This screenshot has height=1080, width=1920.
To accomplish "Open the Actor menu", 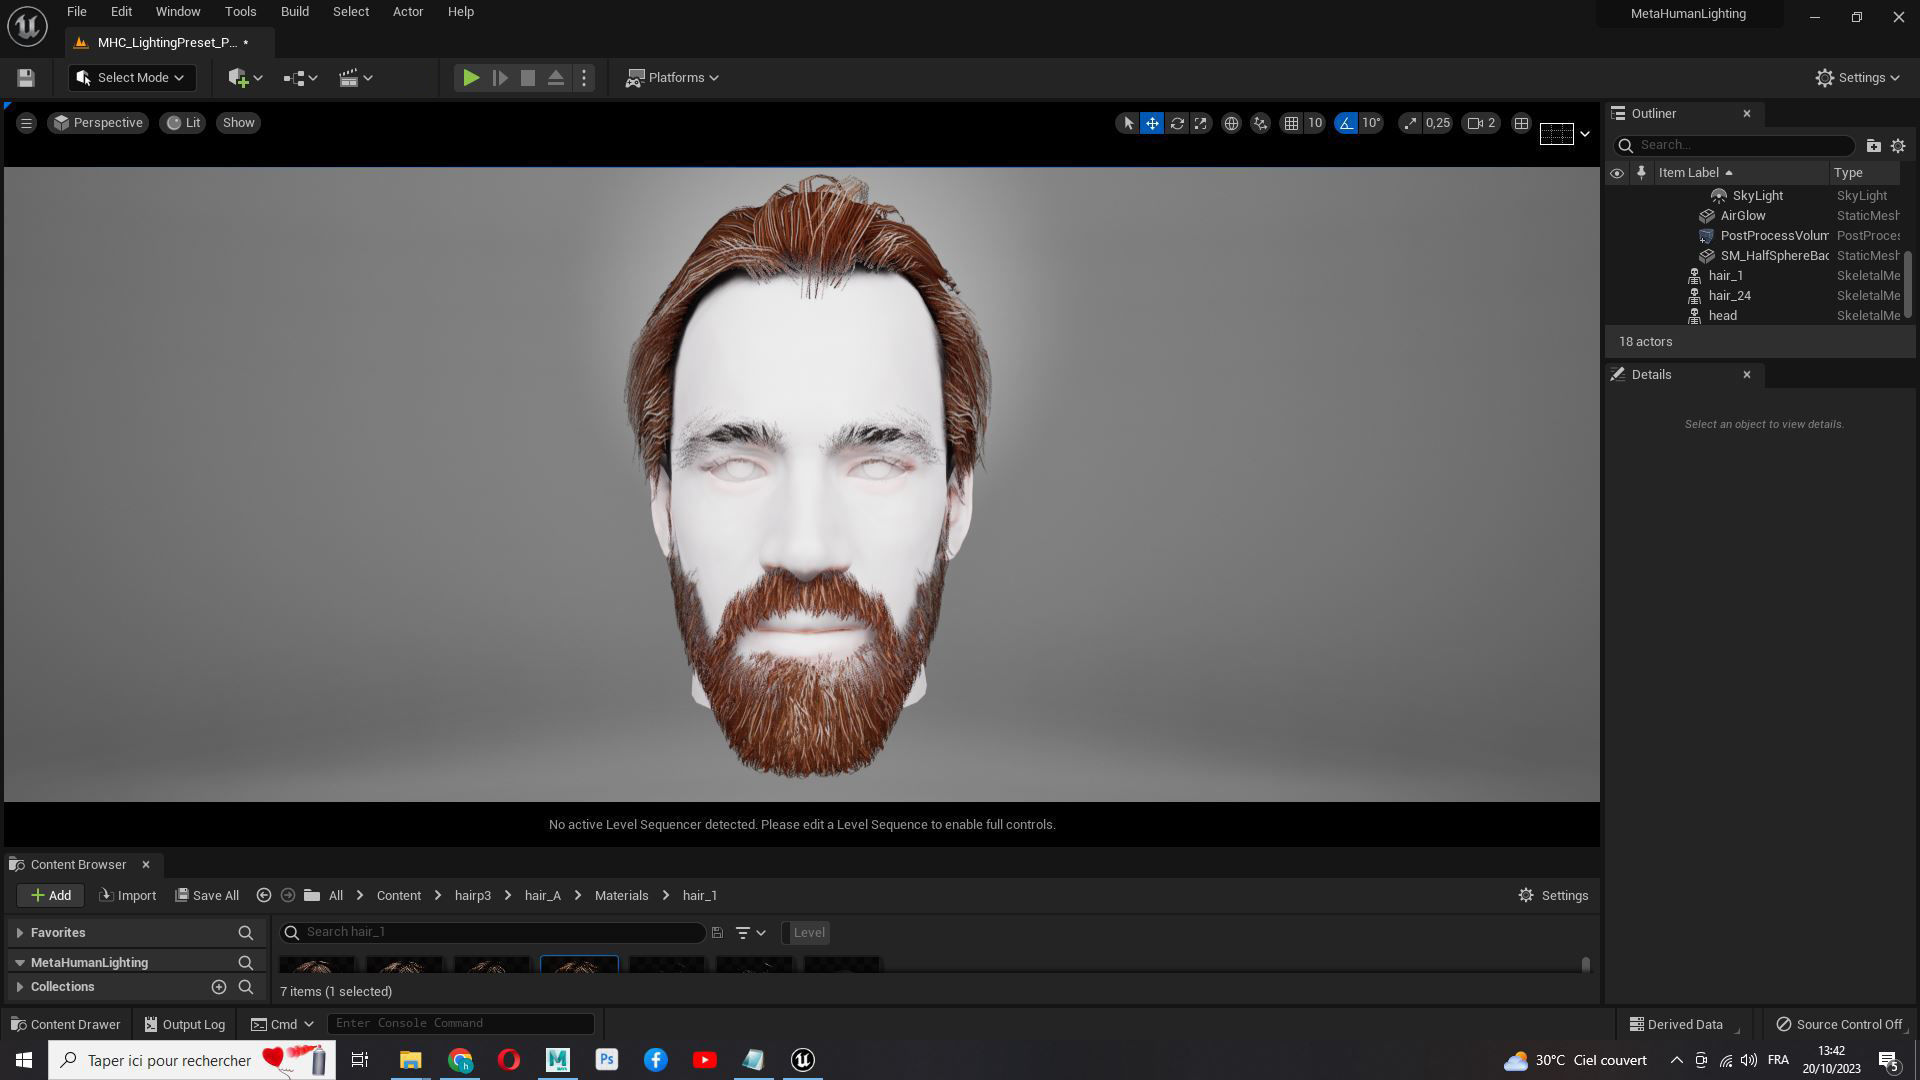I will 408,12.
